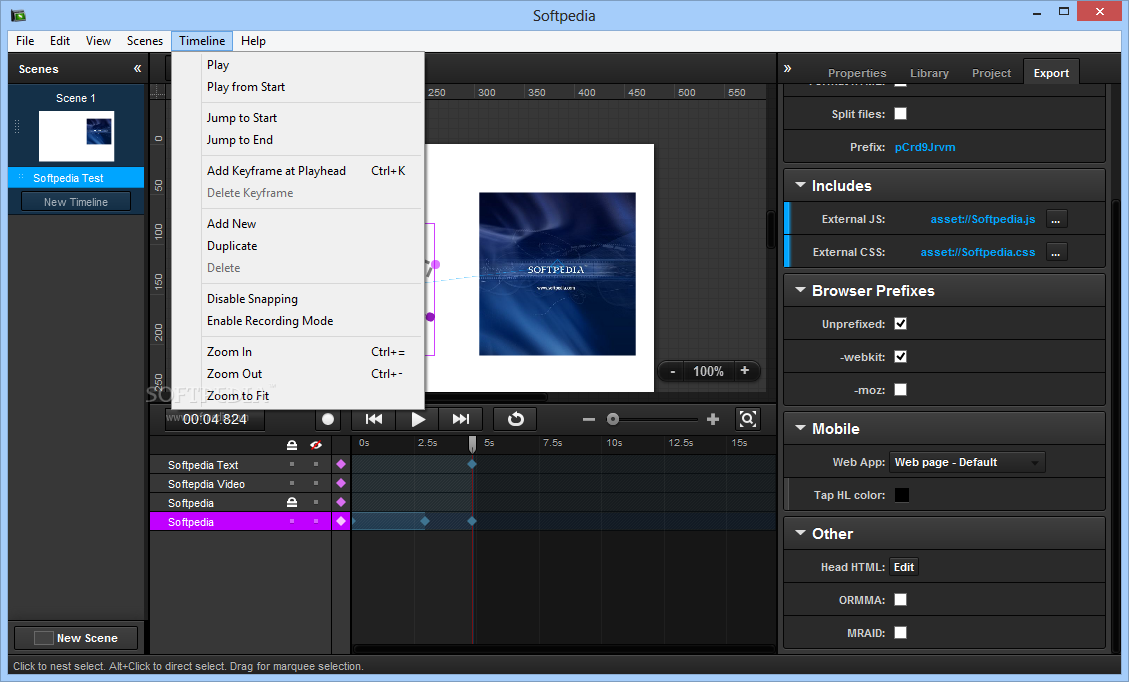
Task: Click the skip-to-end transport button
Action: point(461,419)
